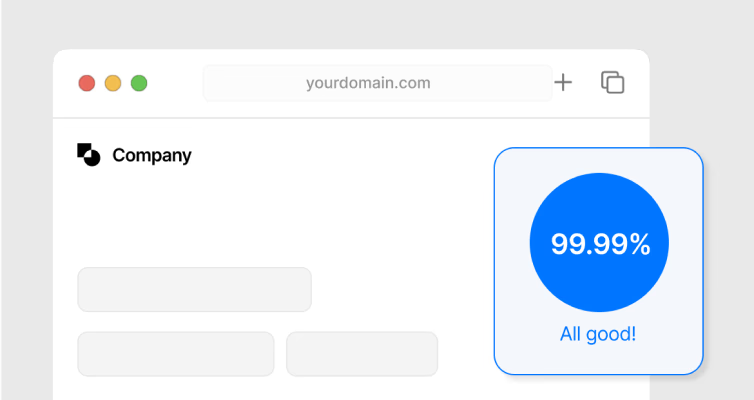Image resolution: width=754 pixels, height=400 pixels.
Task: Select the wide grey placeholder block
Action: click(194, 289)
